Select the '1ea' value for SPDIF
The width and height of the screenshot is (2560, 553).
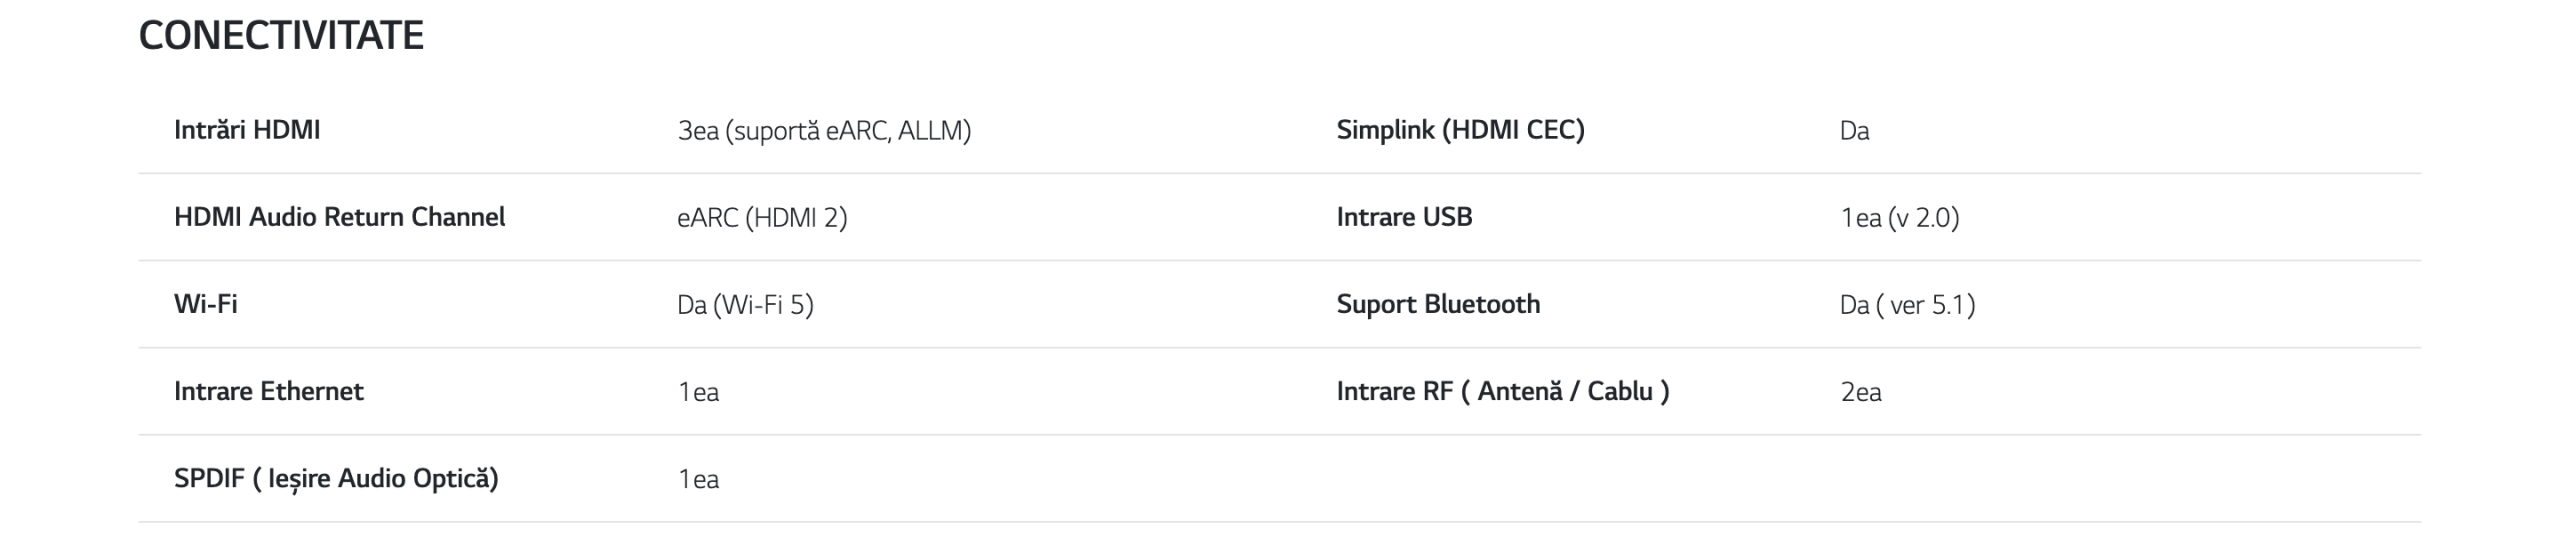(x=699, y=480)
